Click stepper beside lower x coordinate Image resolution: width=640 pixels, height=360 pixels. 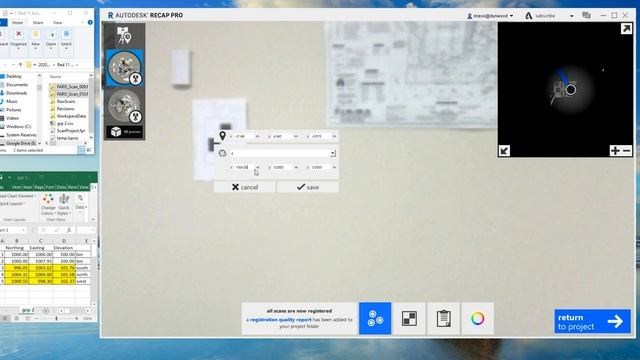click(258, 167)
